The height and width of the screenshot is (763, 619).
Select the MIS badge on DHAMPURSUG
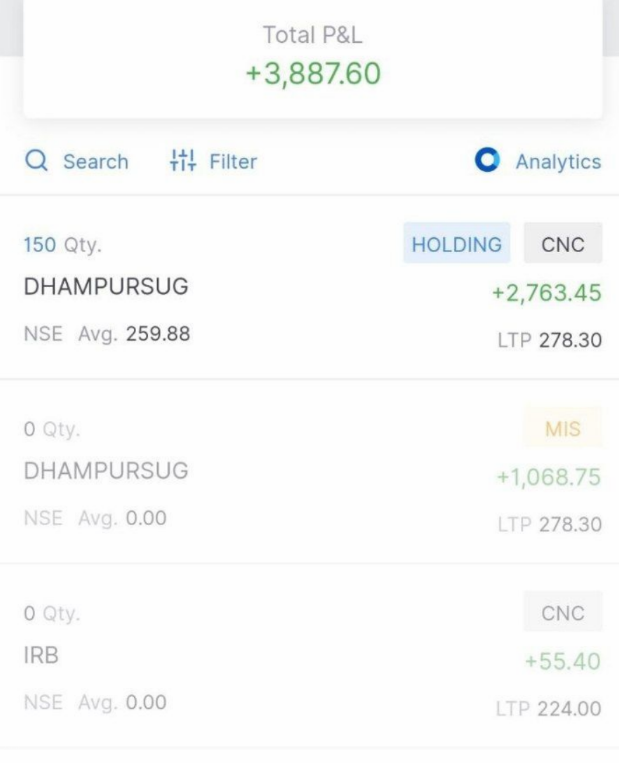point(562,429)
